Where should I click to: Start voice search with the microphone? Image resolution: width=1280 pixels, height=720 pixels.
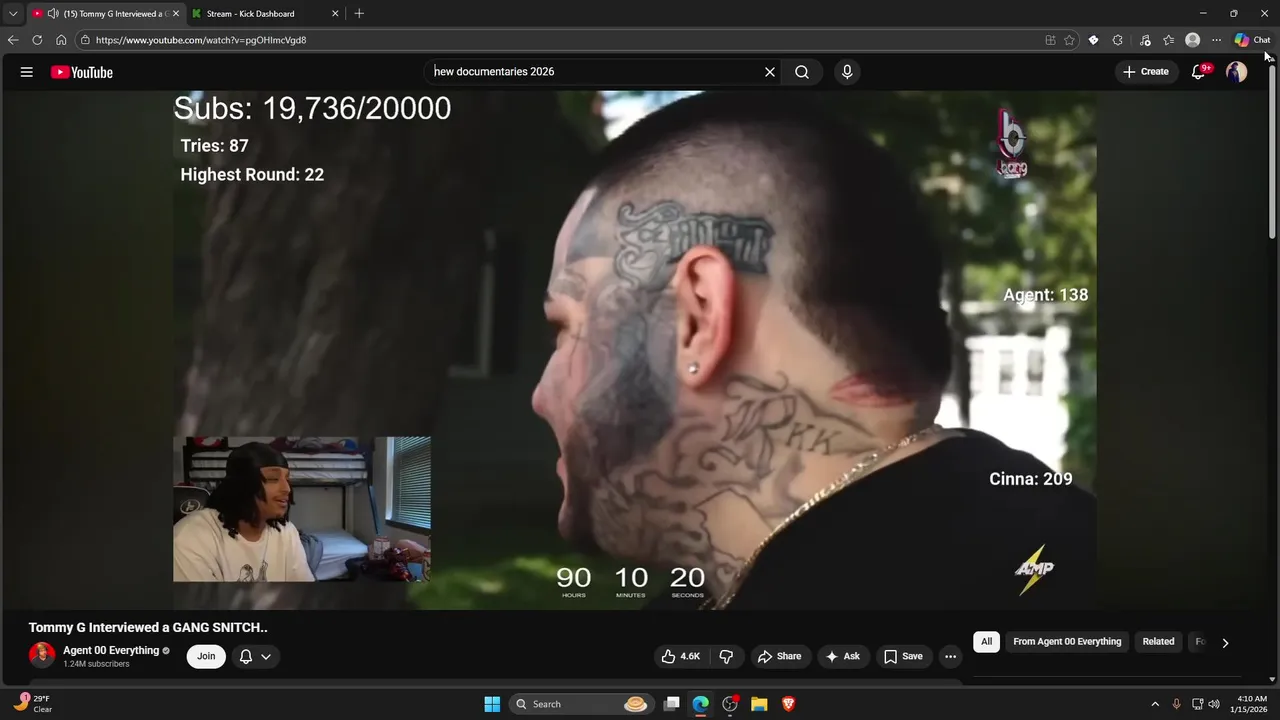tap(847, 72)
